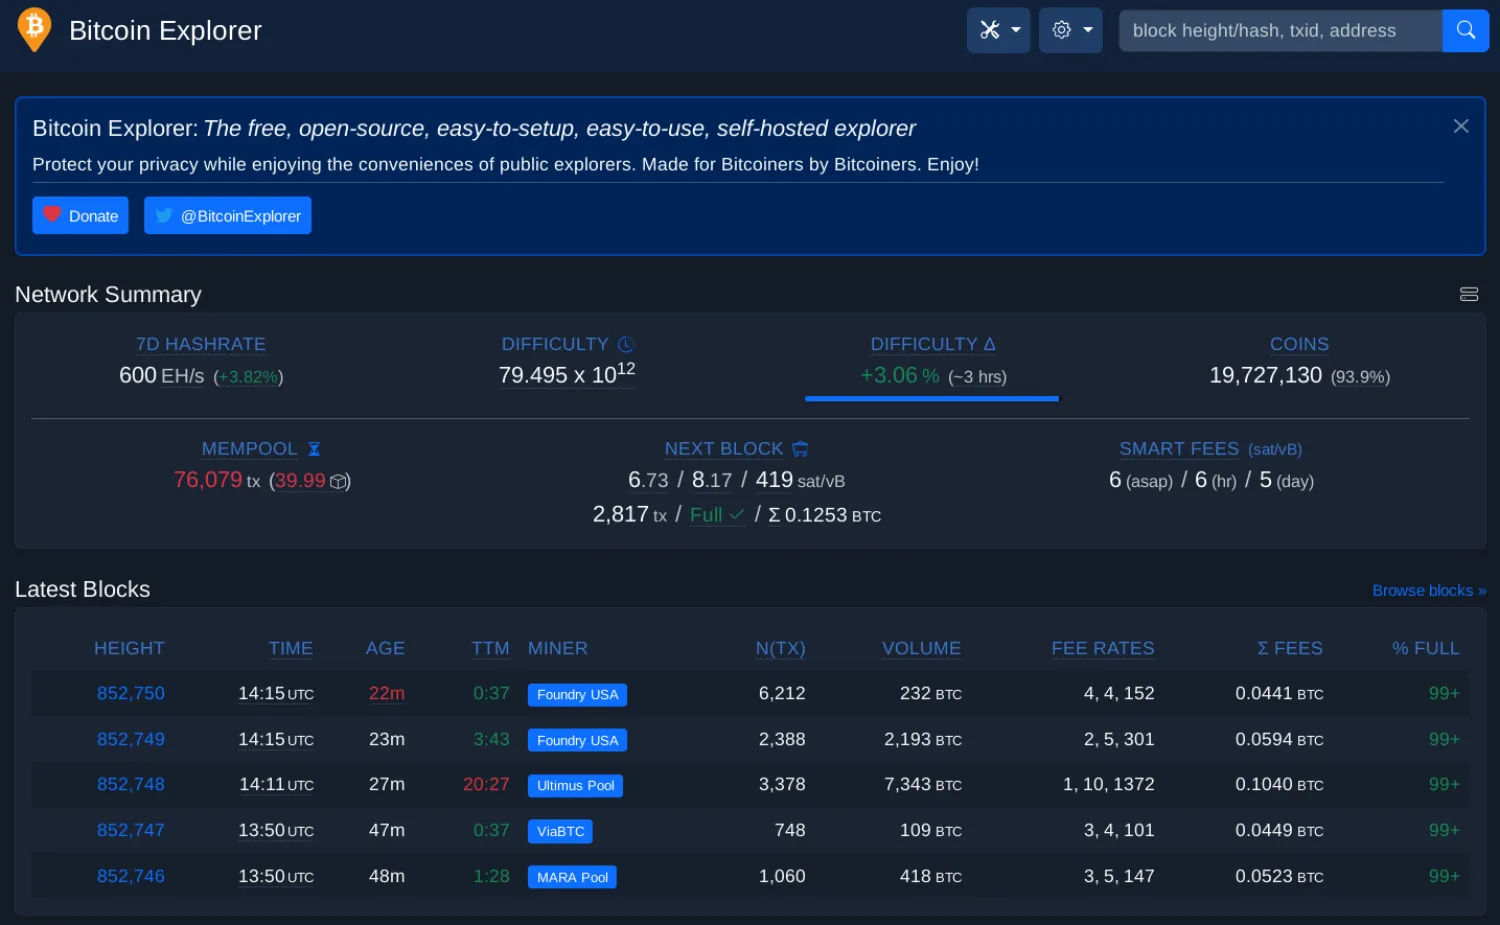1500x925 pixels.
Task: Click the Bitcoin logo in the header
Action: tap(33, 30)
